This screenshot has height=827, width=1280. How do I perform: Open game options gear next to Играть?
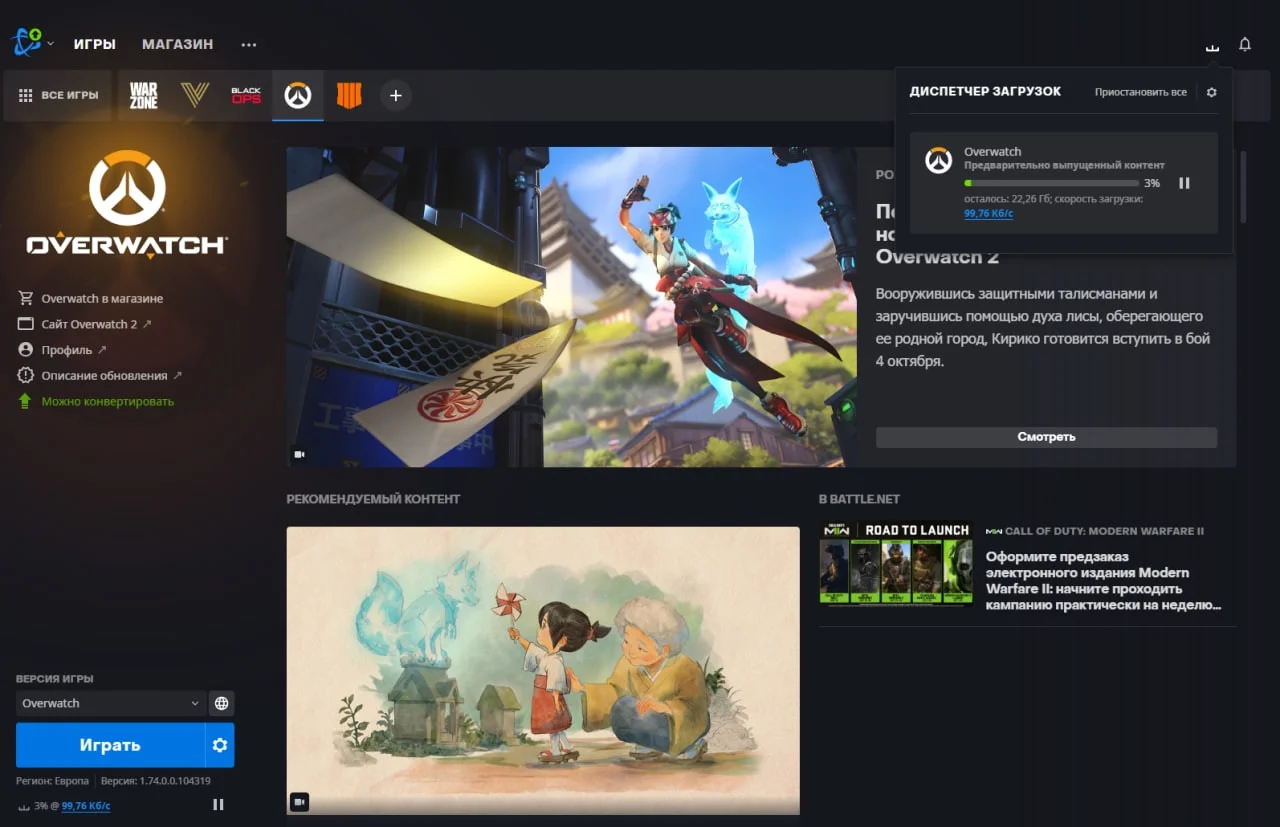tap(220, 745)
